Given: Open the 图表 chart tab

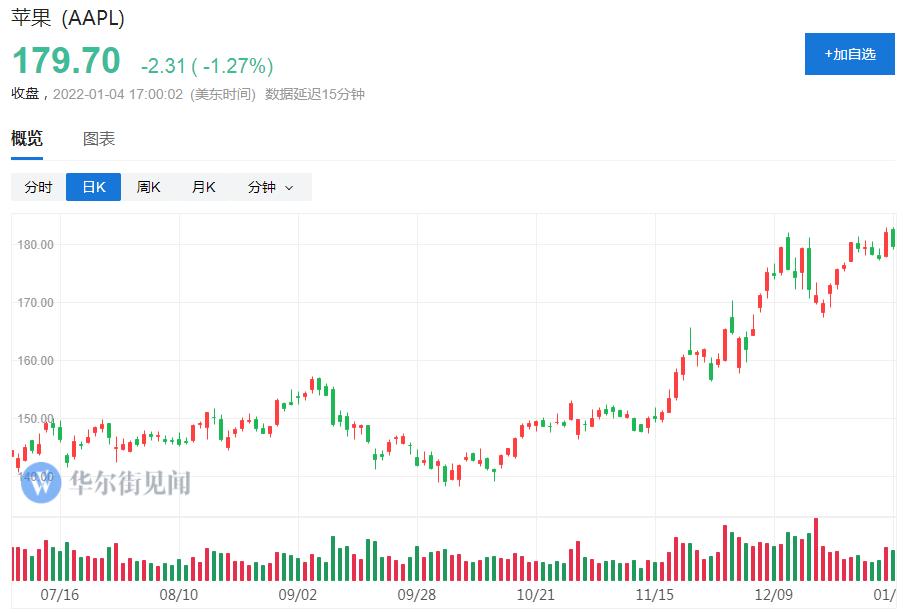Looking at the screenshot, I should (x=99, y=138).
